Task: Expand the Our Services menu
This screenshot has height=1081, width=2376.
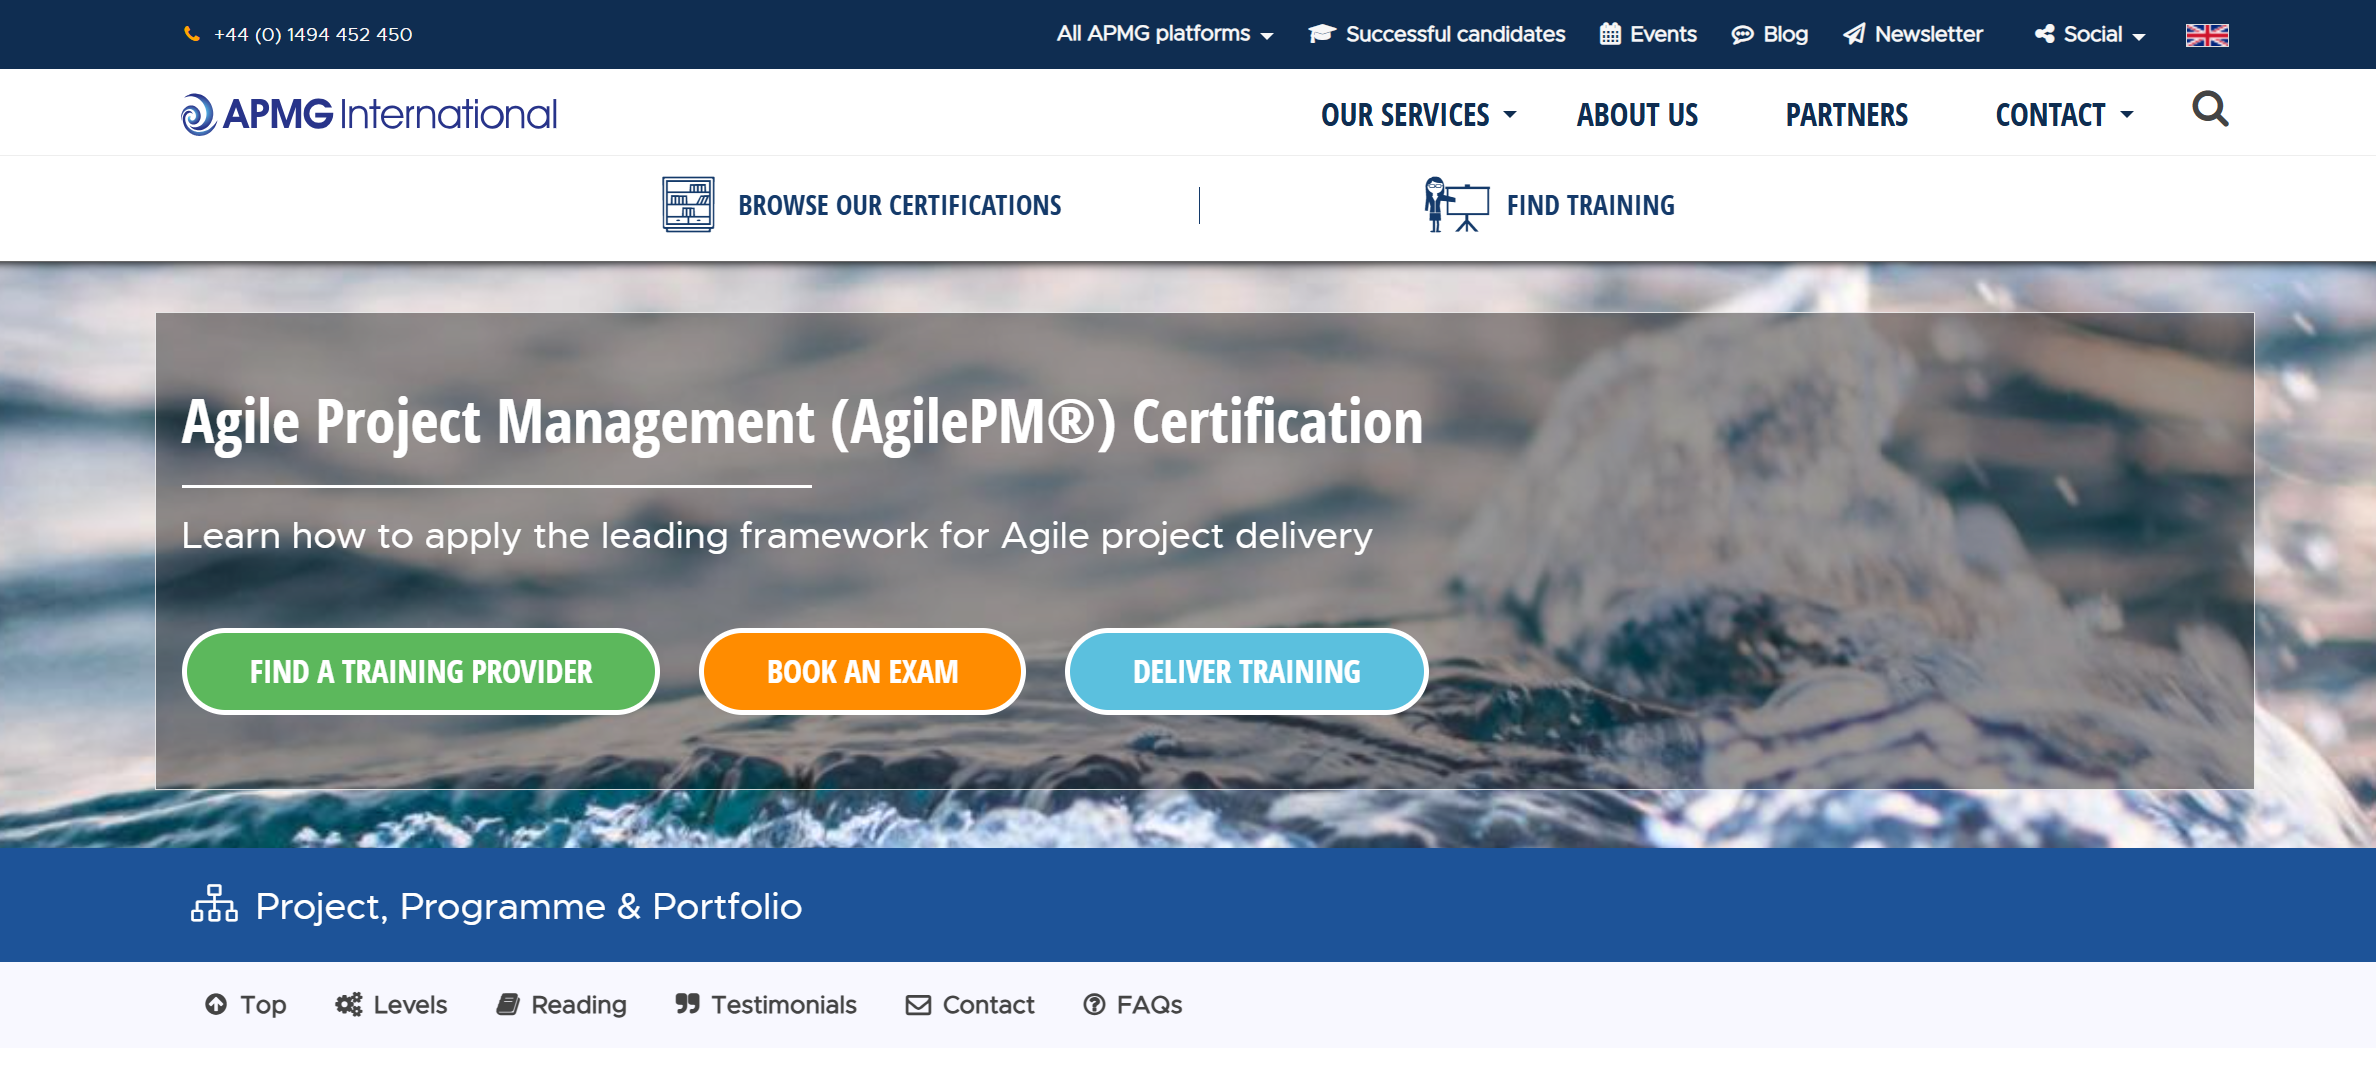Action: click(x=1418, y=115)
